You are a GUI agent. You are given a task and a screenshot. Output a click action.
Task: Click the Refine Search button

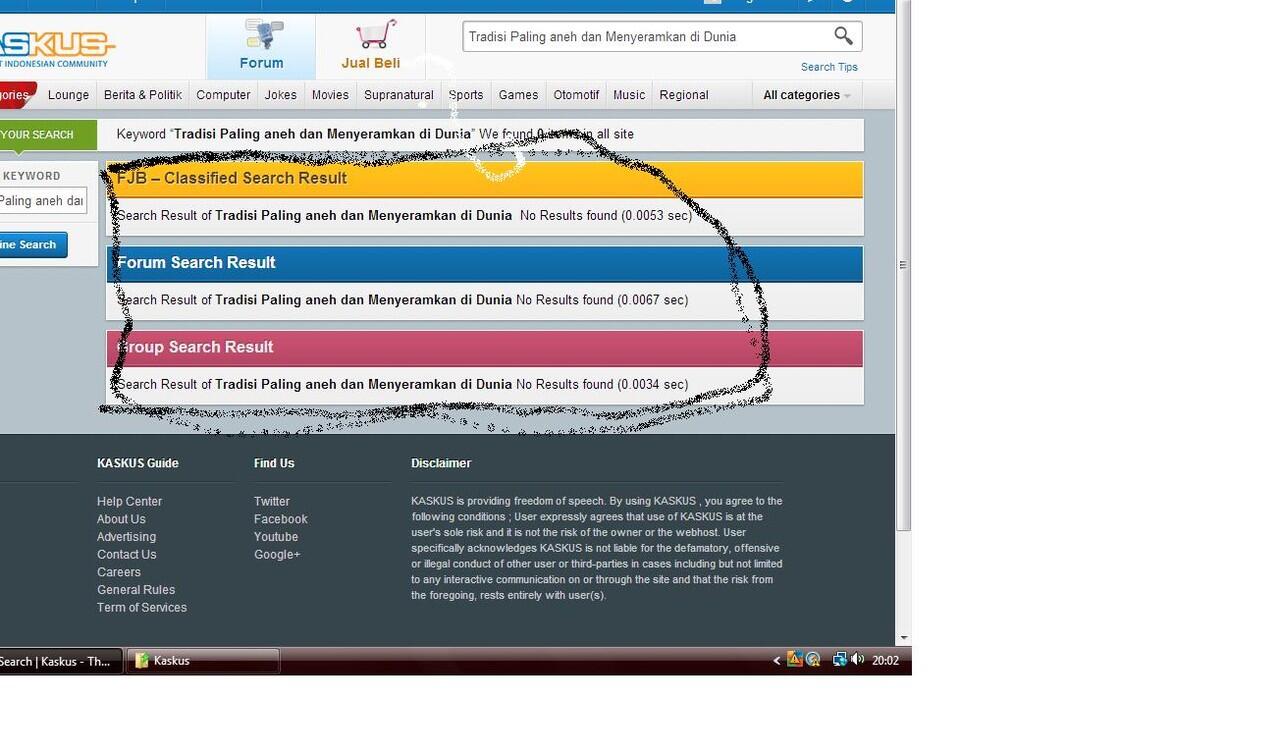33,245
